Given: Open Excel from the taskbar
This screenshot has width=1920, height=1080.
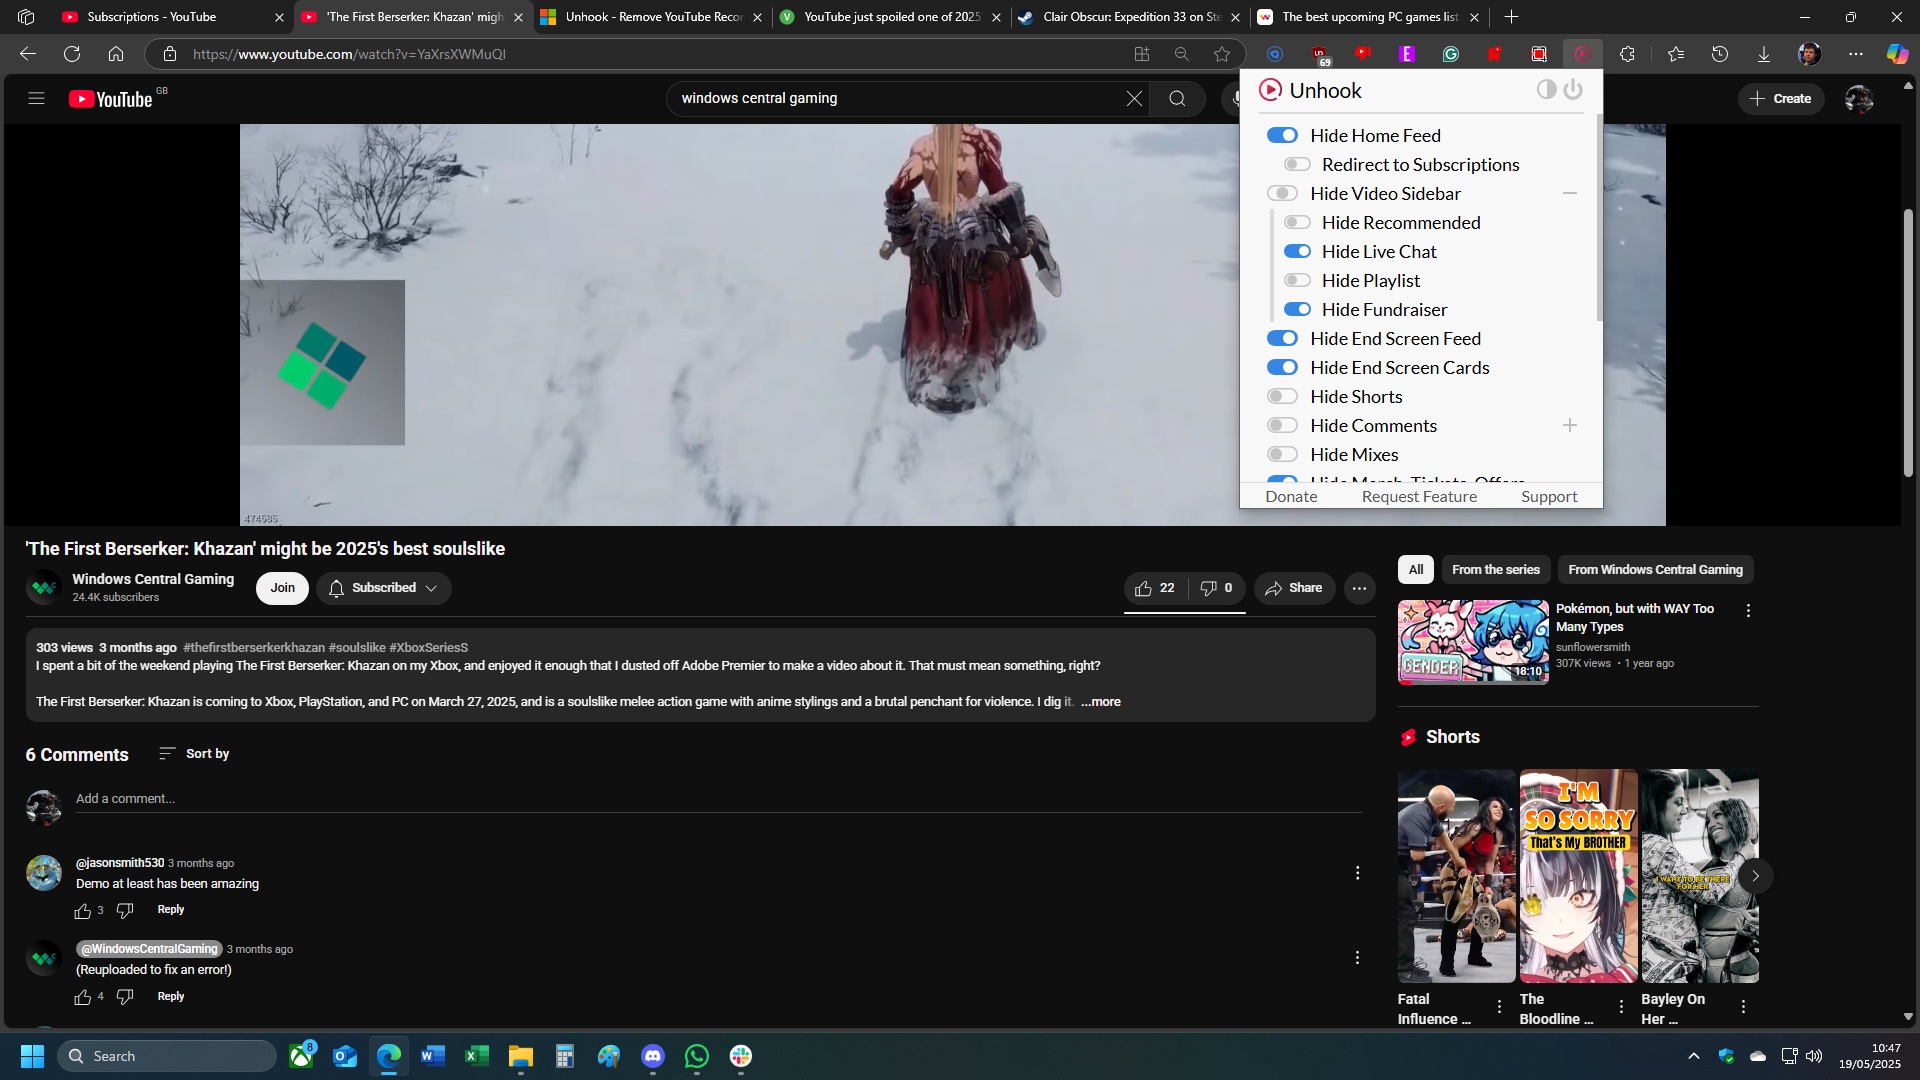Looking at the screenshot, I should (x=477, y=1056).
